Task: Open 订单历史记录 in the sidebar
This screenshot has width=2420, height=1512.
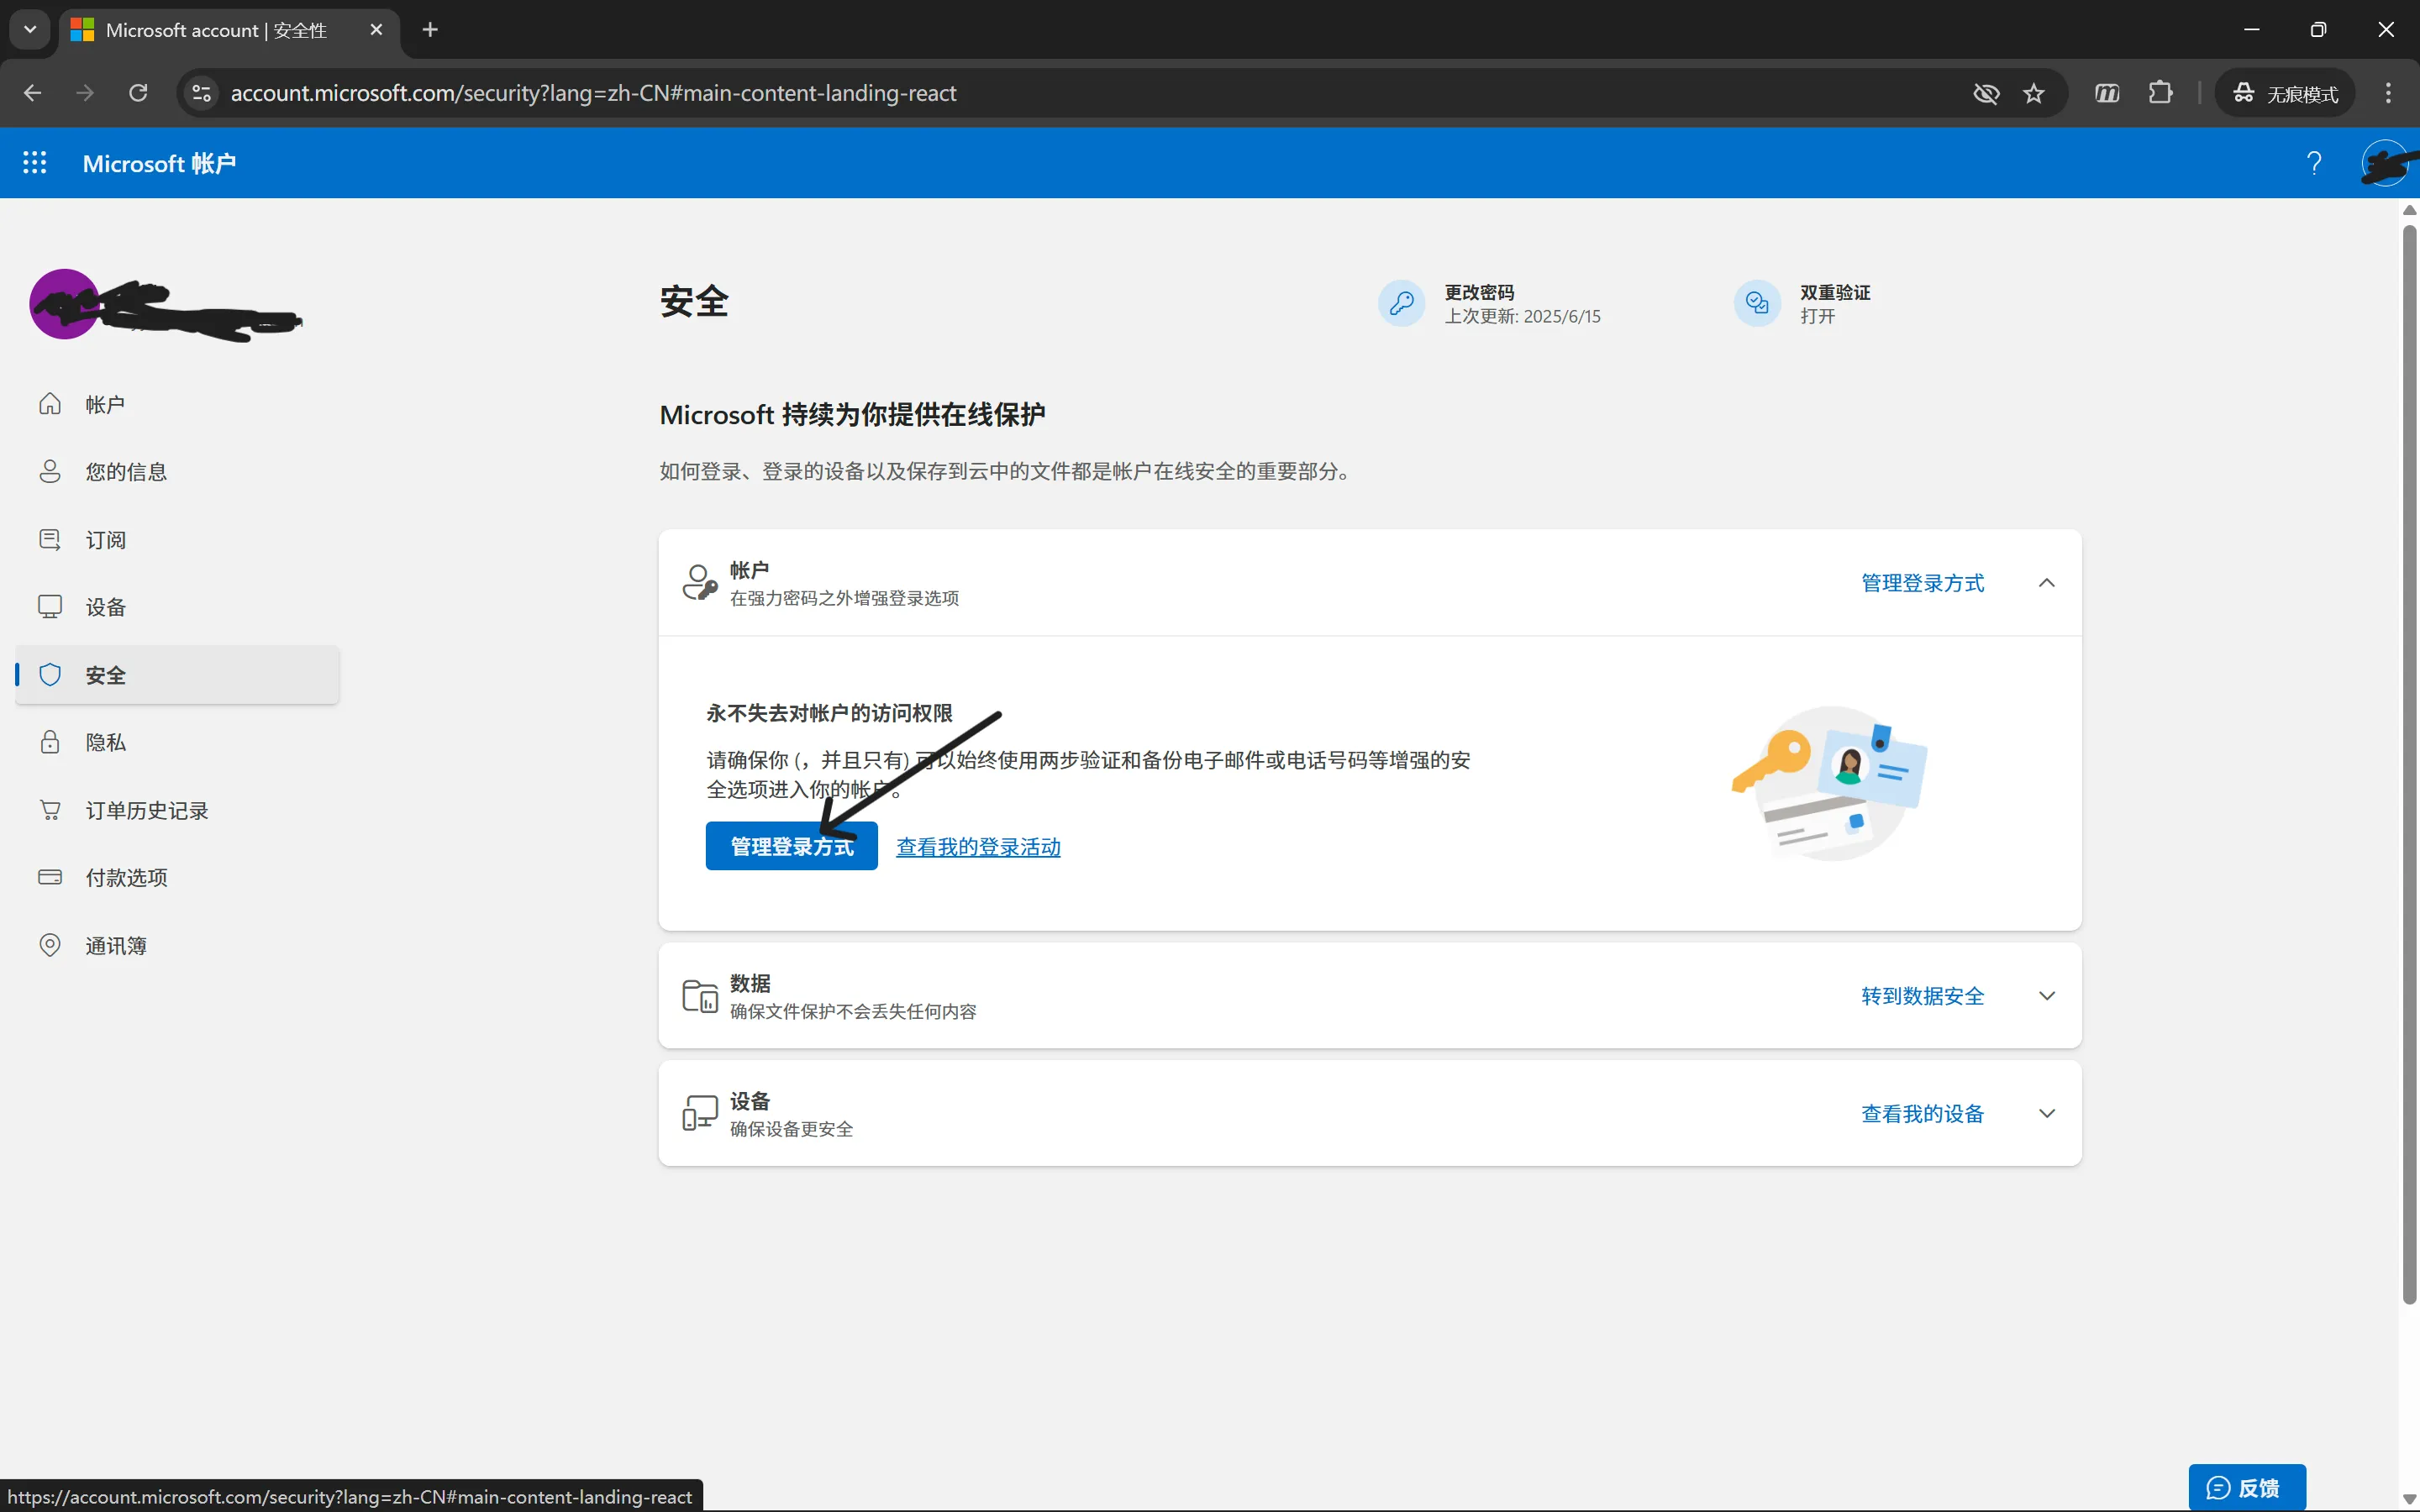Action: (146, 810)
